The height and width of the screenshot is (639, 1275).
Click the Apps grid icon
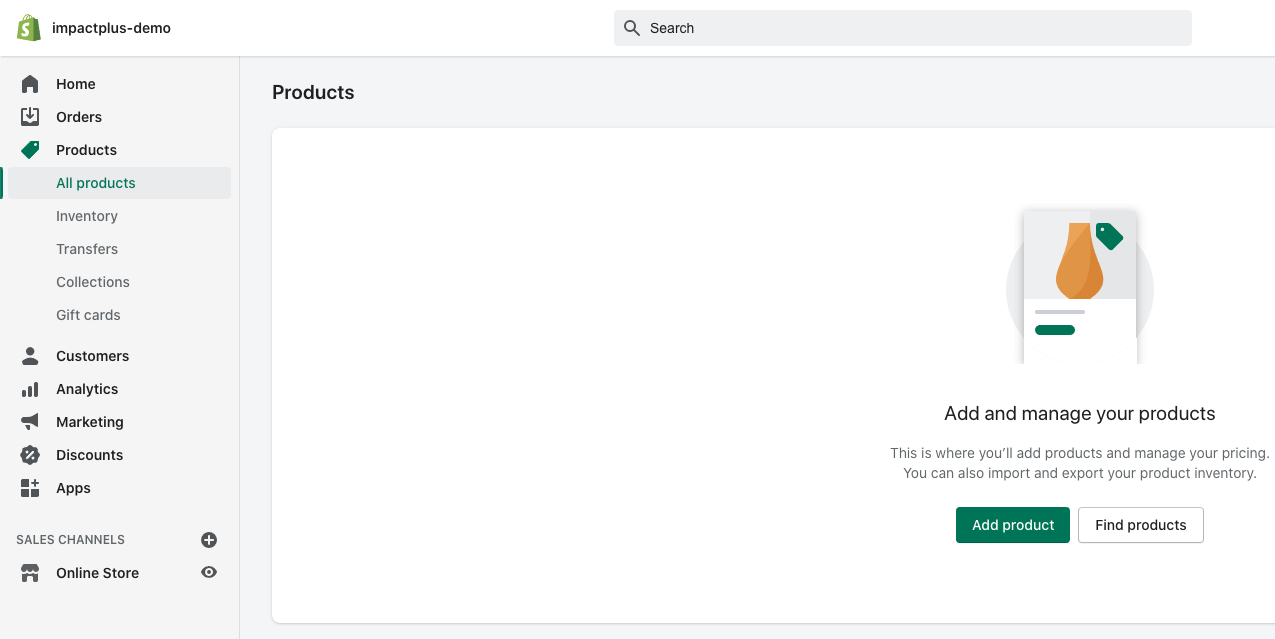point(30,488)
